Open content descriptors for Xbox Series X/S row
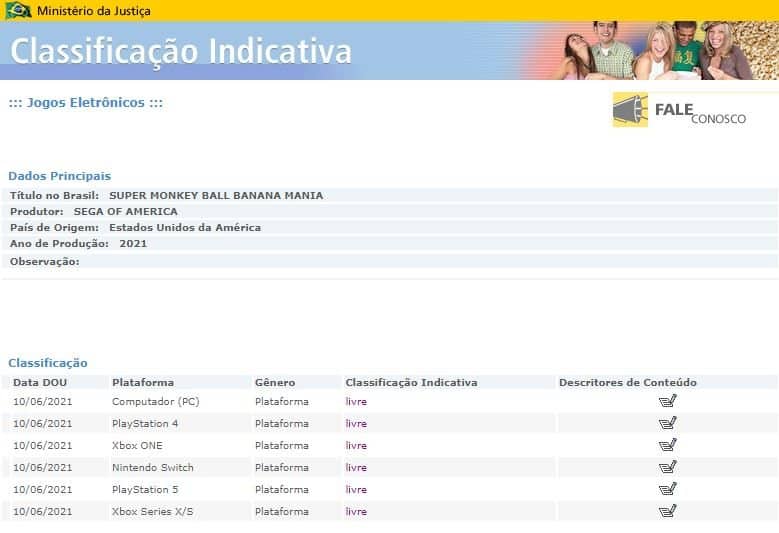779x533 pixels. [667, 511]
